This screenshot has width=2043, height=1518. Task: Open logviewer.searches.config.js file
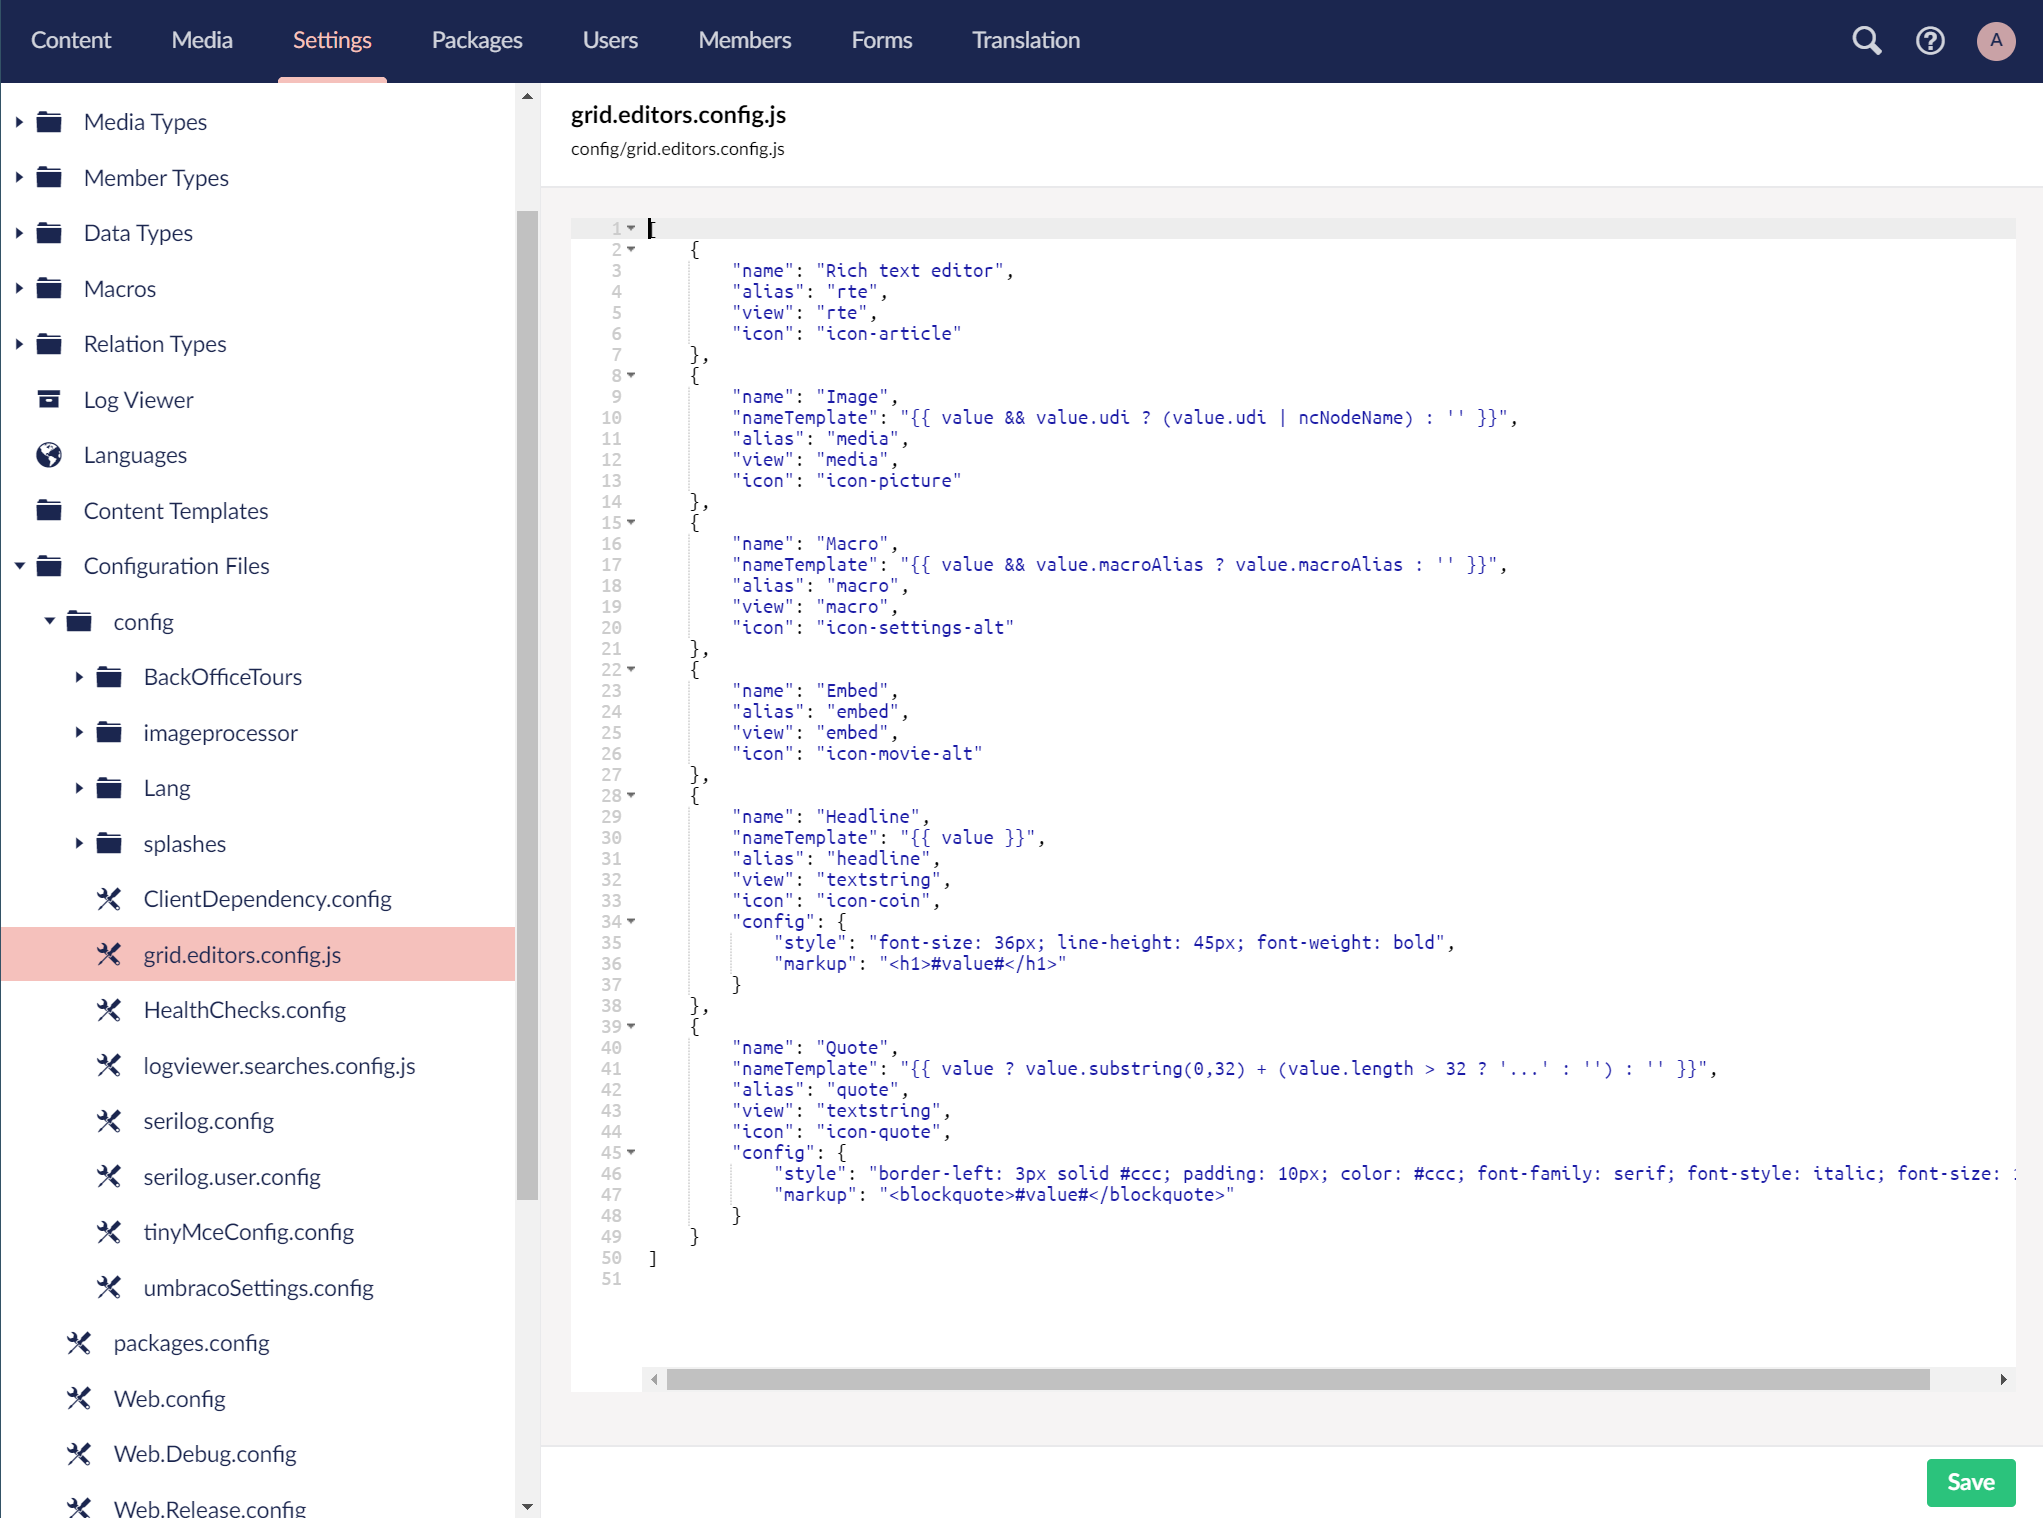(x=279, y=1066)
